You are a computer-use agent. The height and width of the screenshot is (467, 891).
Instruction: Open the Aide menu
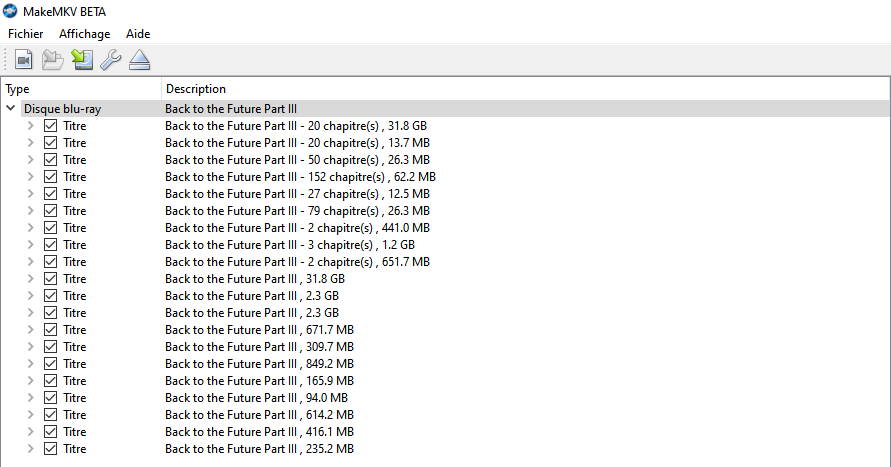[138, 34]
